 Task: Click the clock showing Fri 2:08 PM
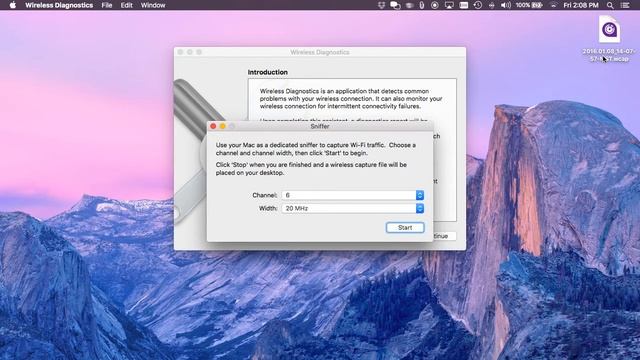pos(581,5)
